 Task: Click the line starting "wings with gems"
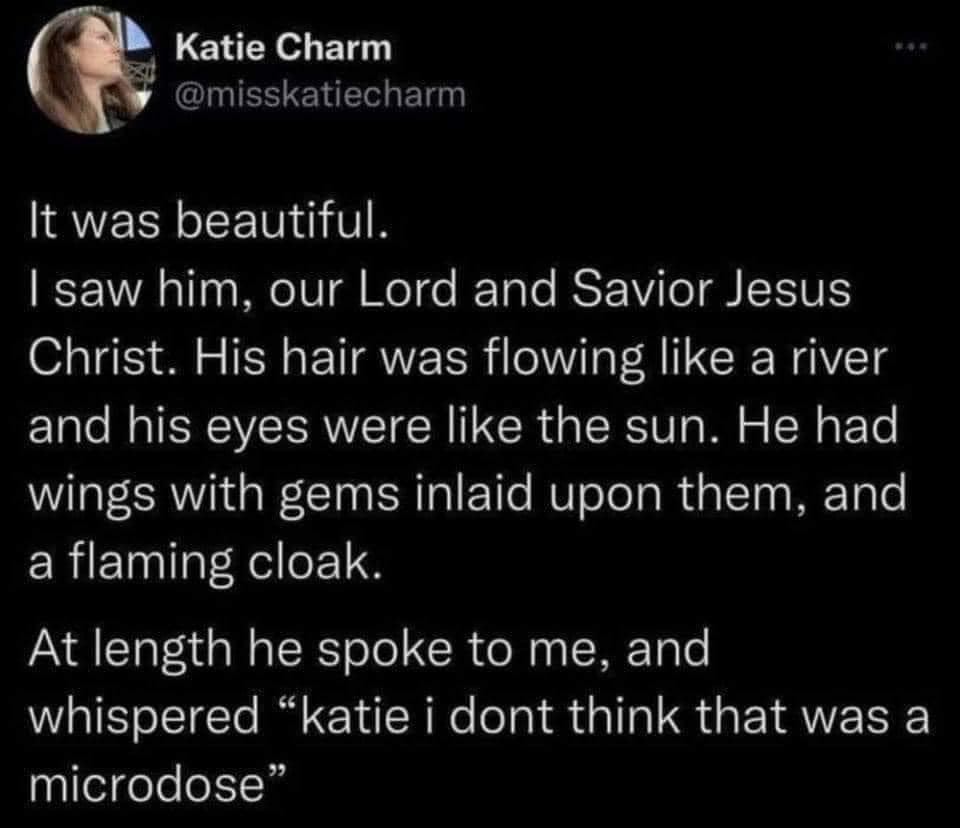pos(467,495)
